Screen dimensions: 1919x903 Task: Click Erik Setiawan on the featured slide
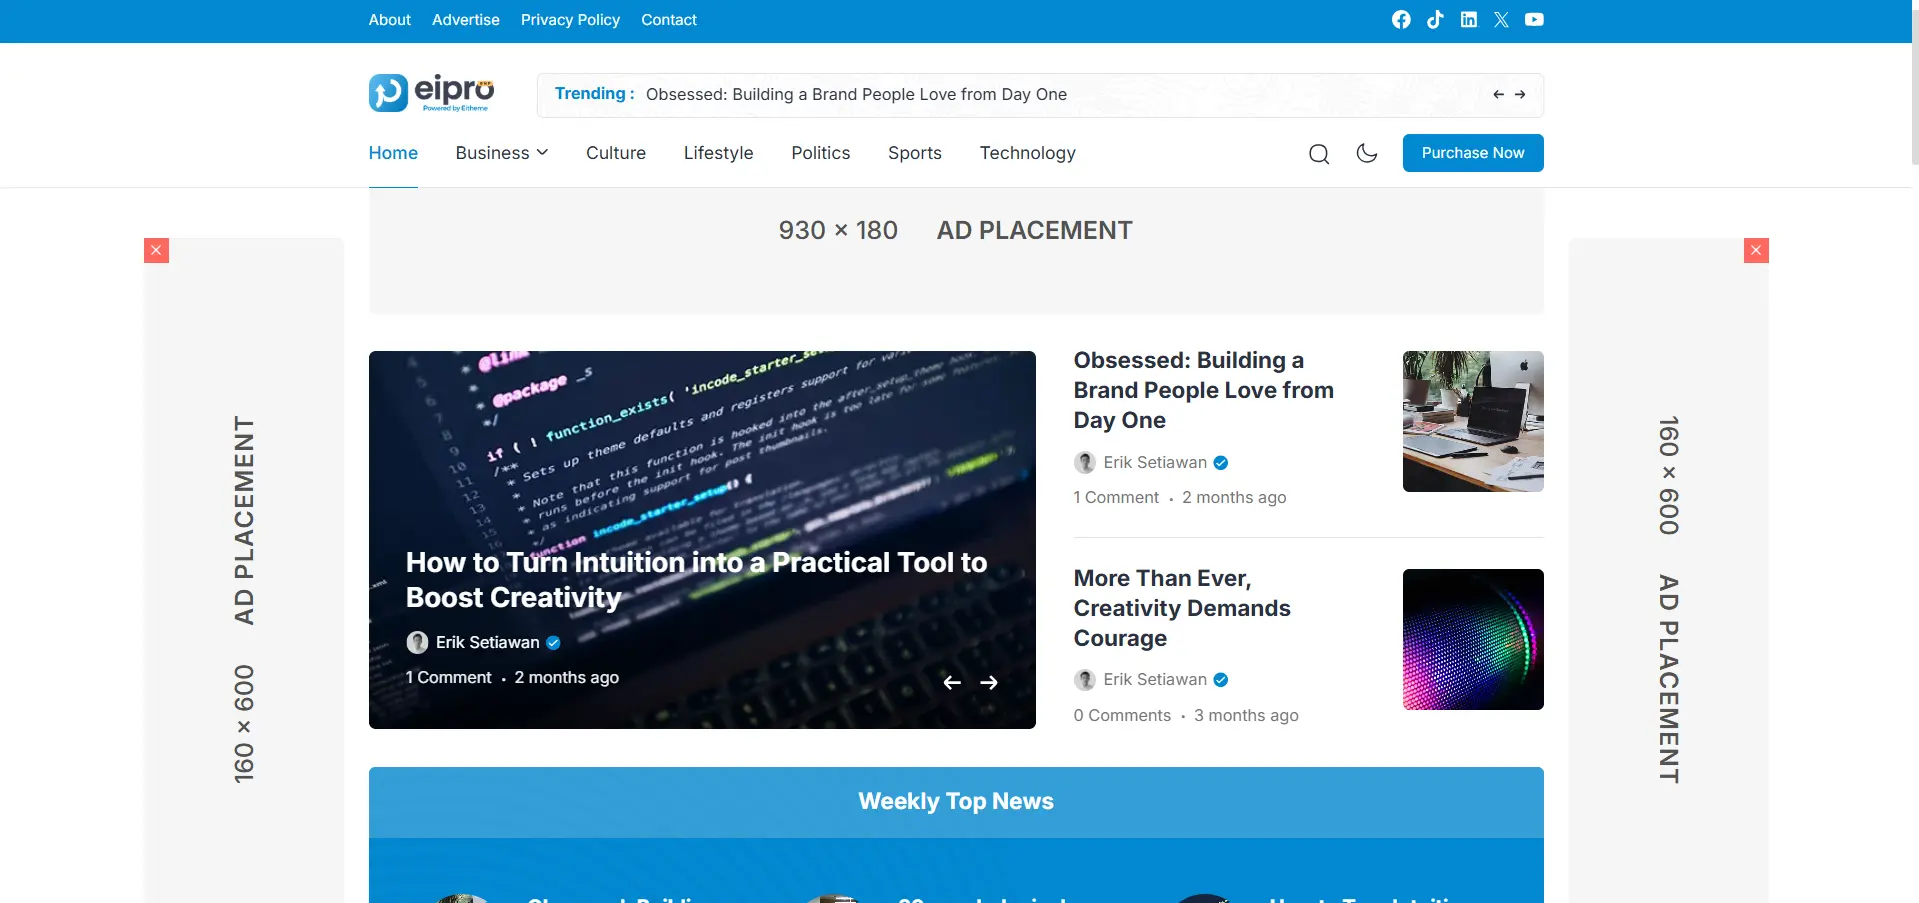tap(487, 642)
